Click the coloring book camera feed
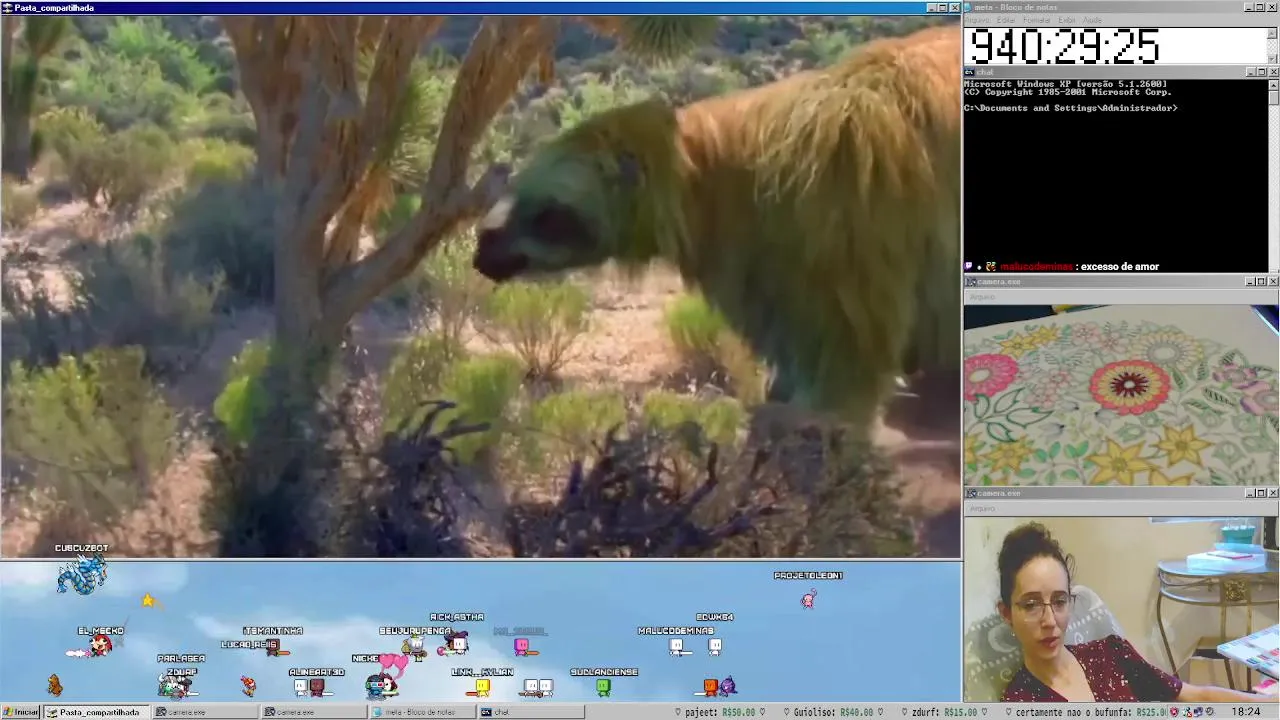This screenshot has height=720, width=1280. (1121, 395)
